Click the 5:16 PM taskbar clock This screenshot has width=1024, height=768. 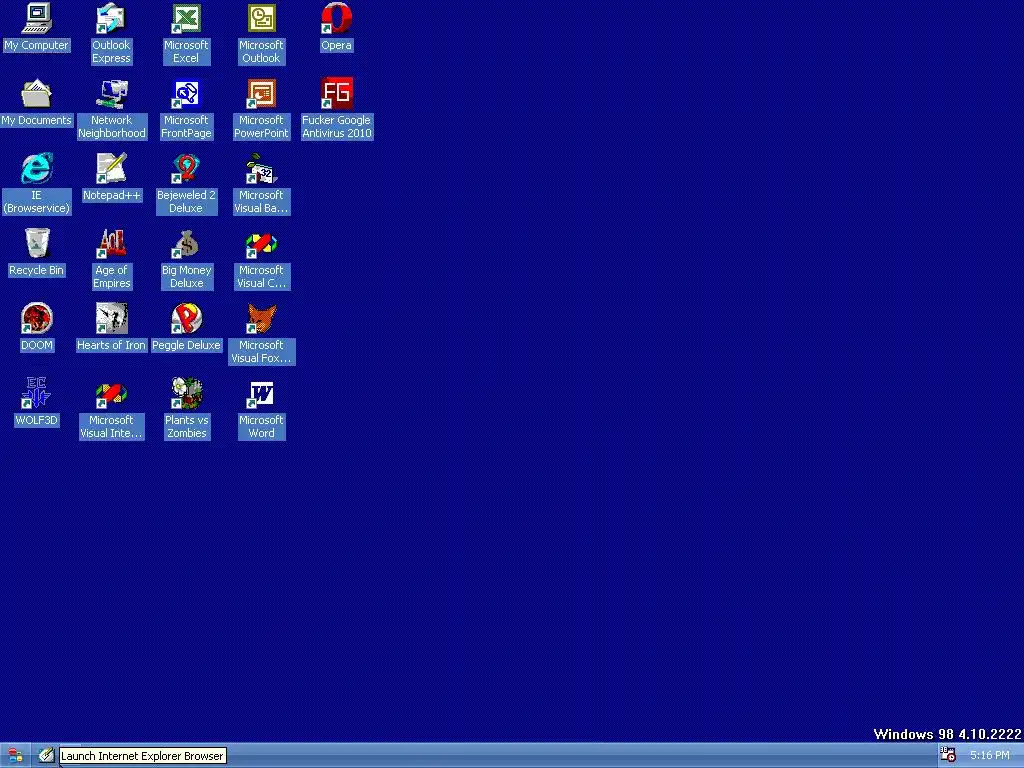point(990,756)
